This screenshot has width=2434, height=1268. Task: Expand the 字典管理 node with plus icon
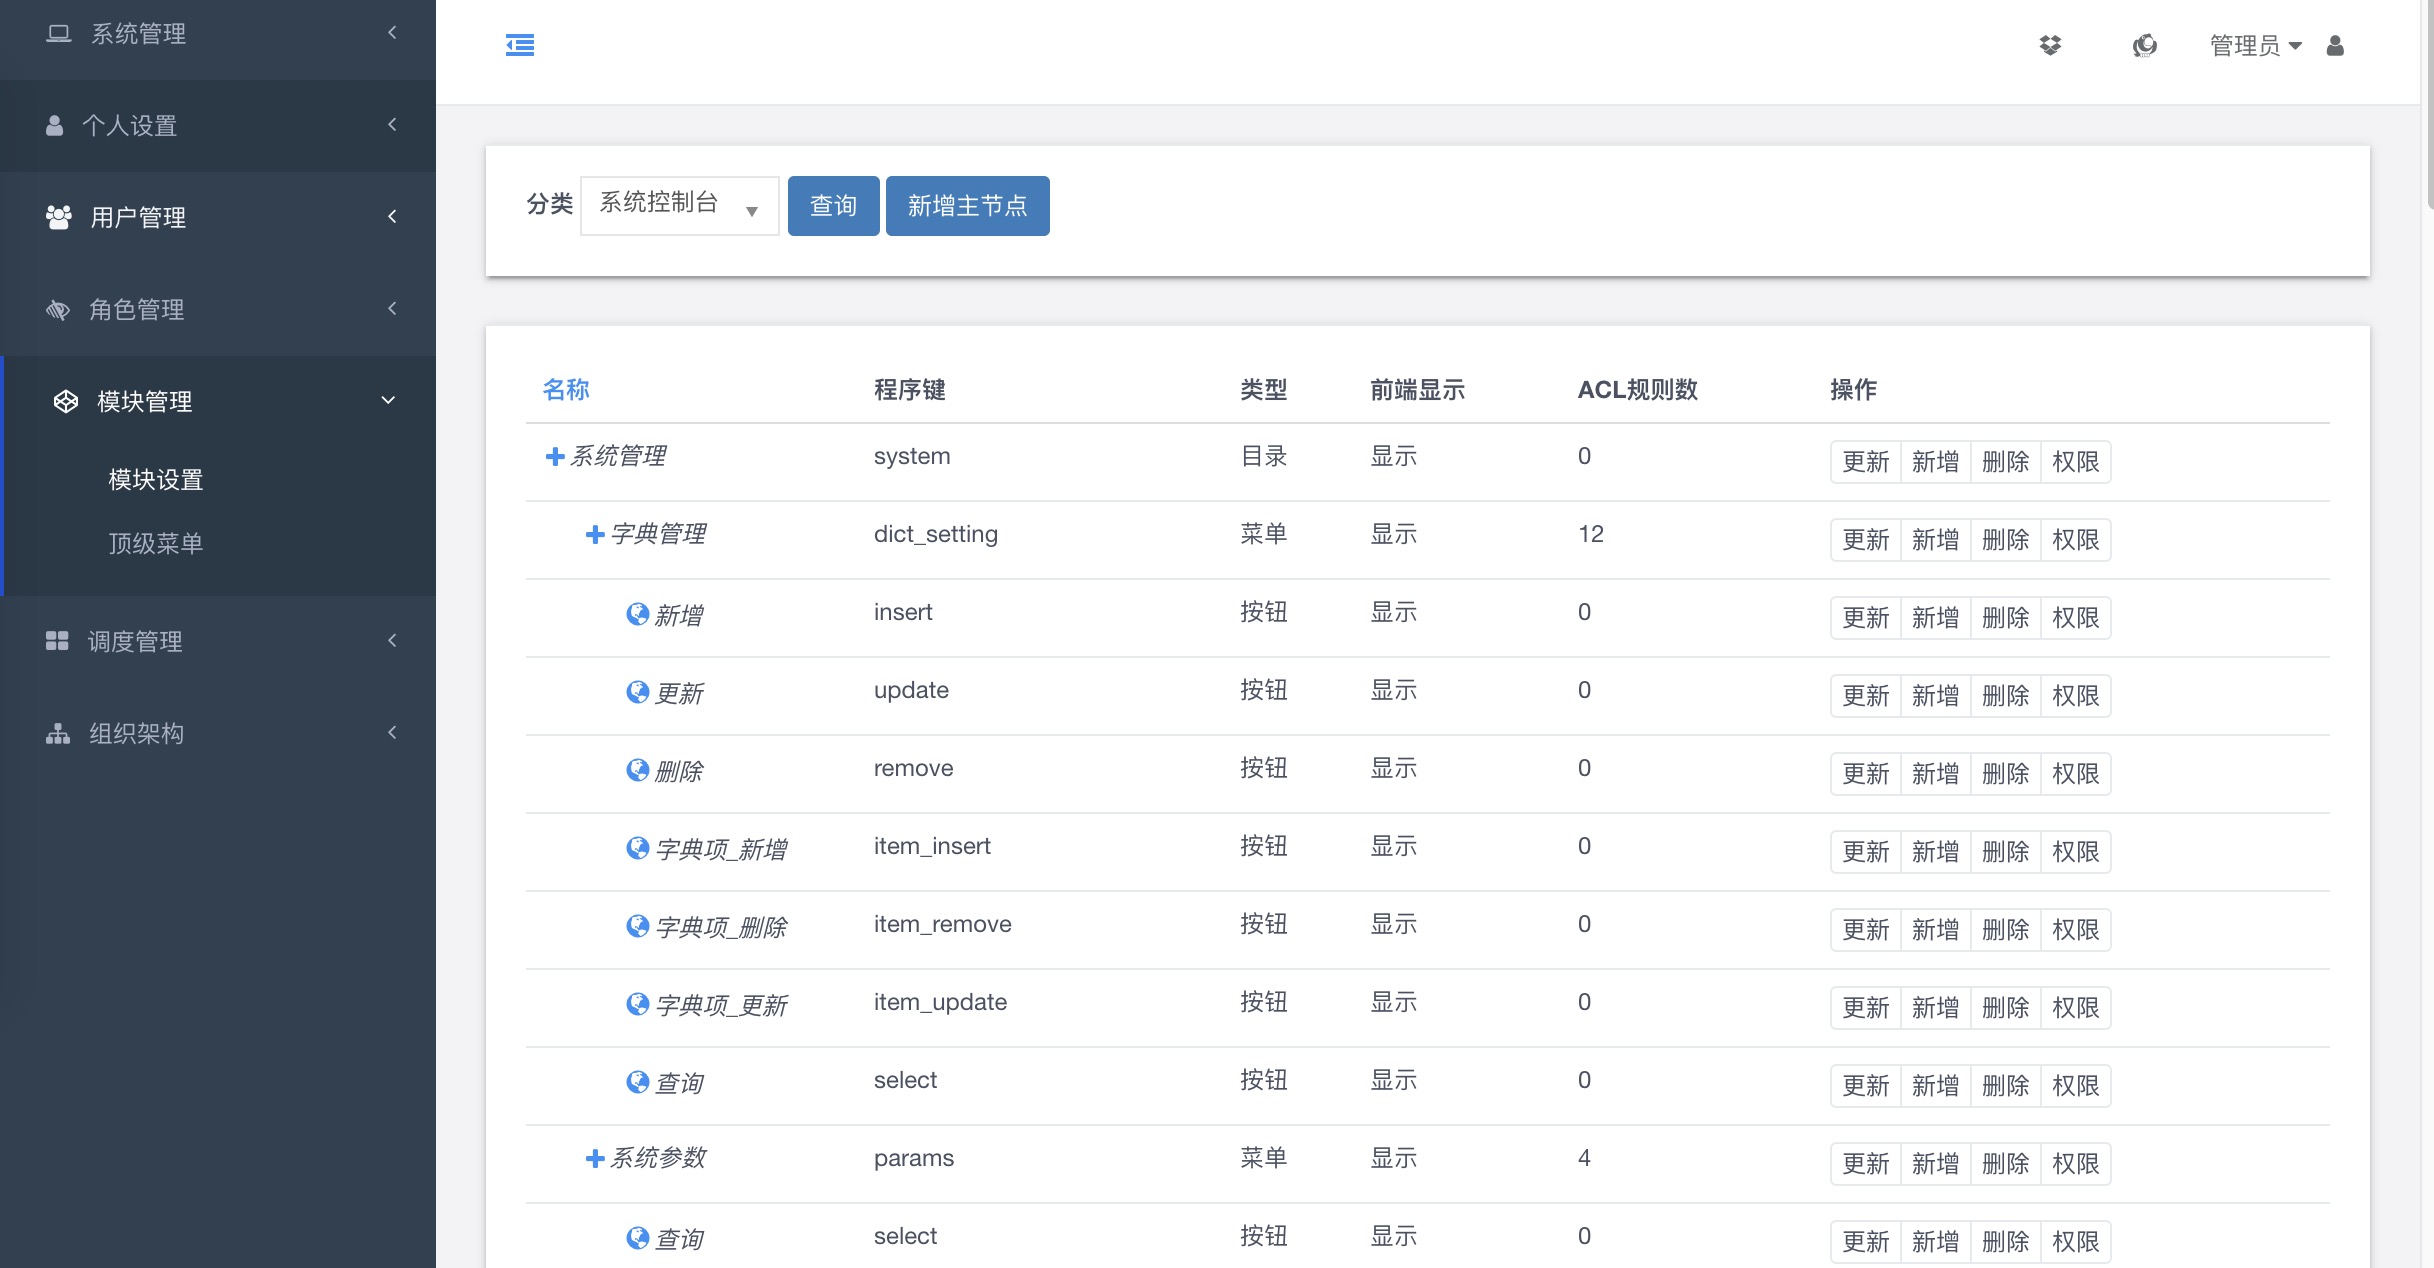pyautogui.click(x=594, y=533)
